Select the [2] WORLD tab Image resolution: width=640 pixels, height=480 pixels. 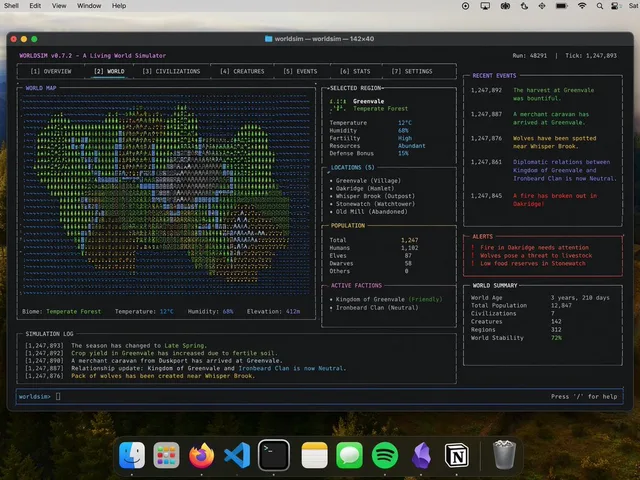109,71
